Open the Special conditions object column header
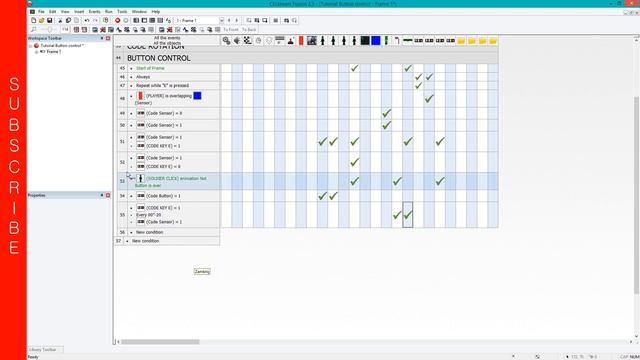This screenshot has height=360, width=640. pyautogui.click(x=227, y=40)
